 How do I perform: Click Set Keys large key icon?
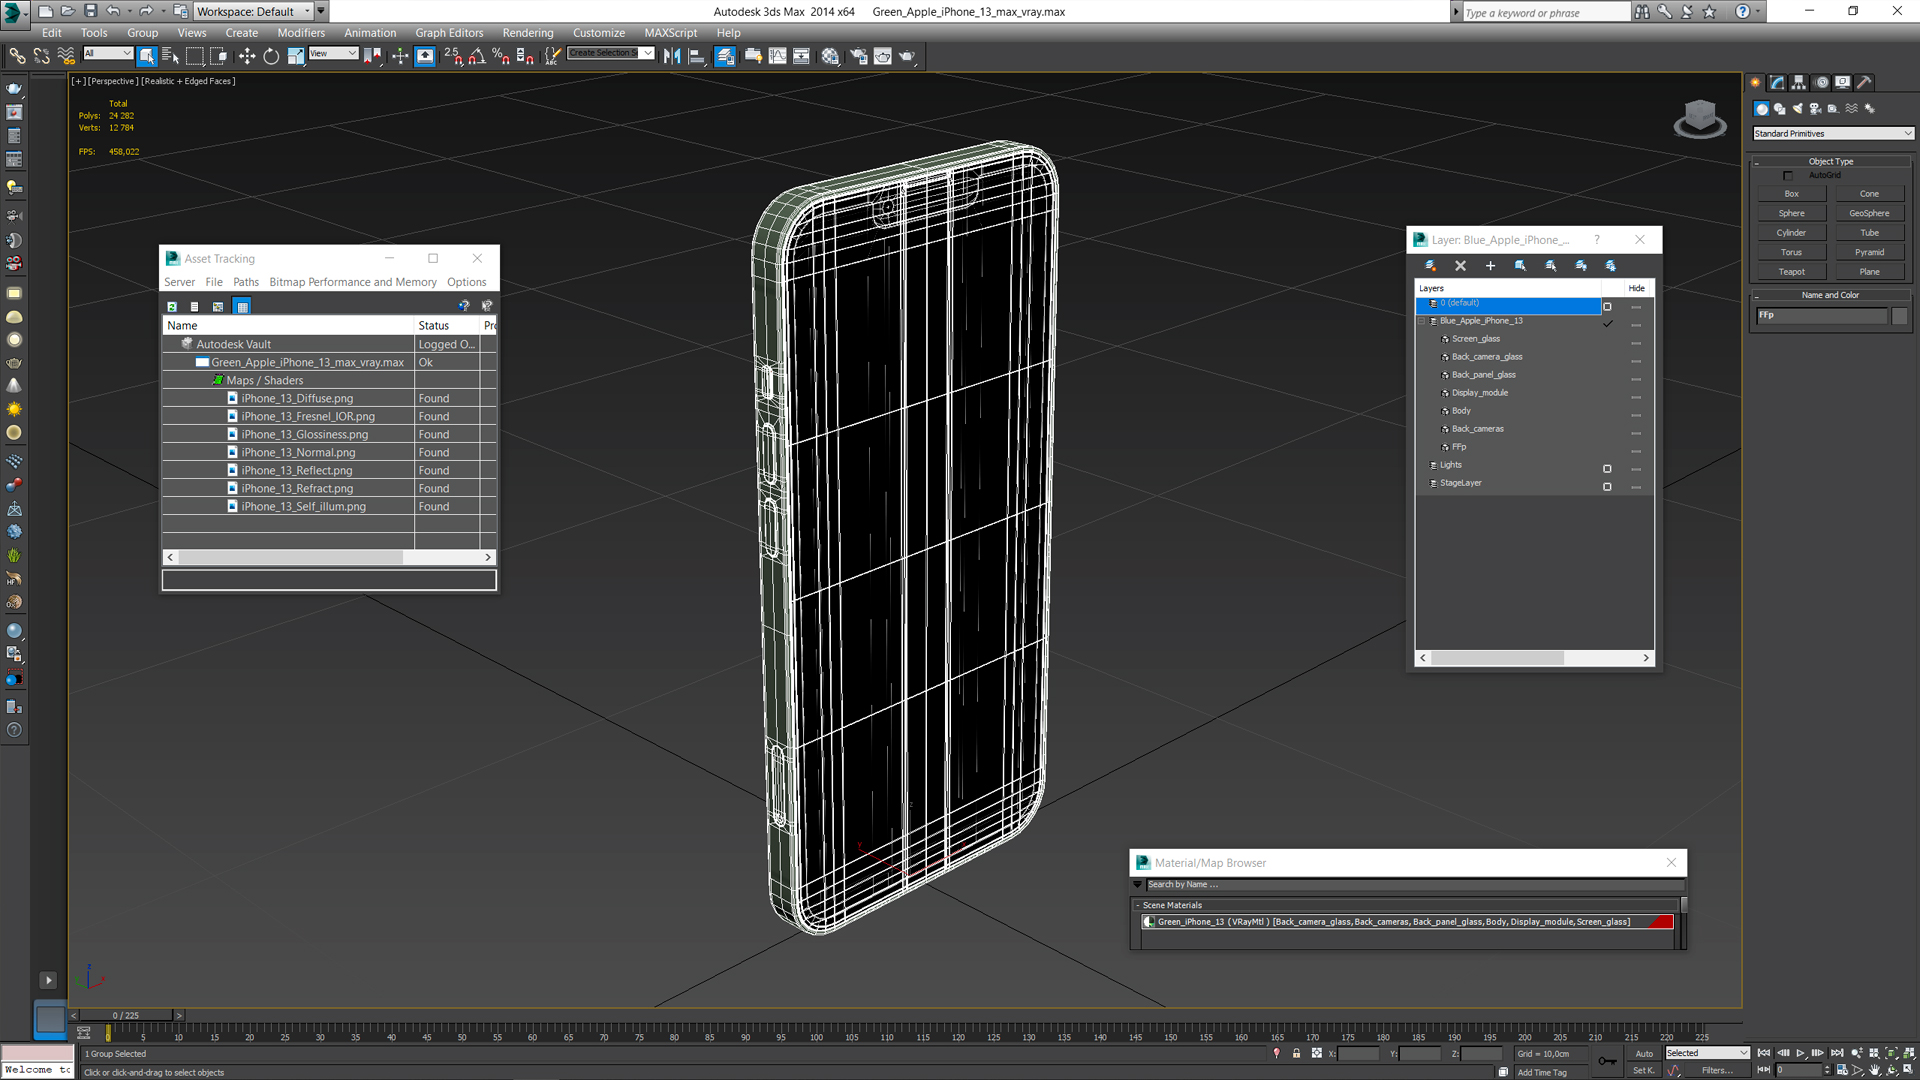(1607, 1061)
